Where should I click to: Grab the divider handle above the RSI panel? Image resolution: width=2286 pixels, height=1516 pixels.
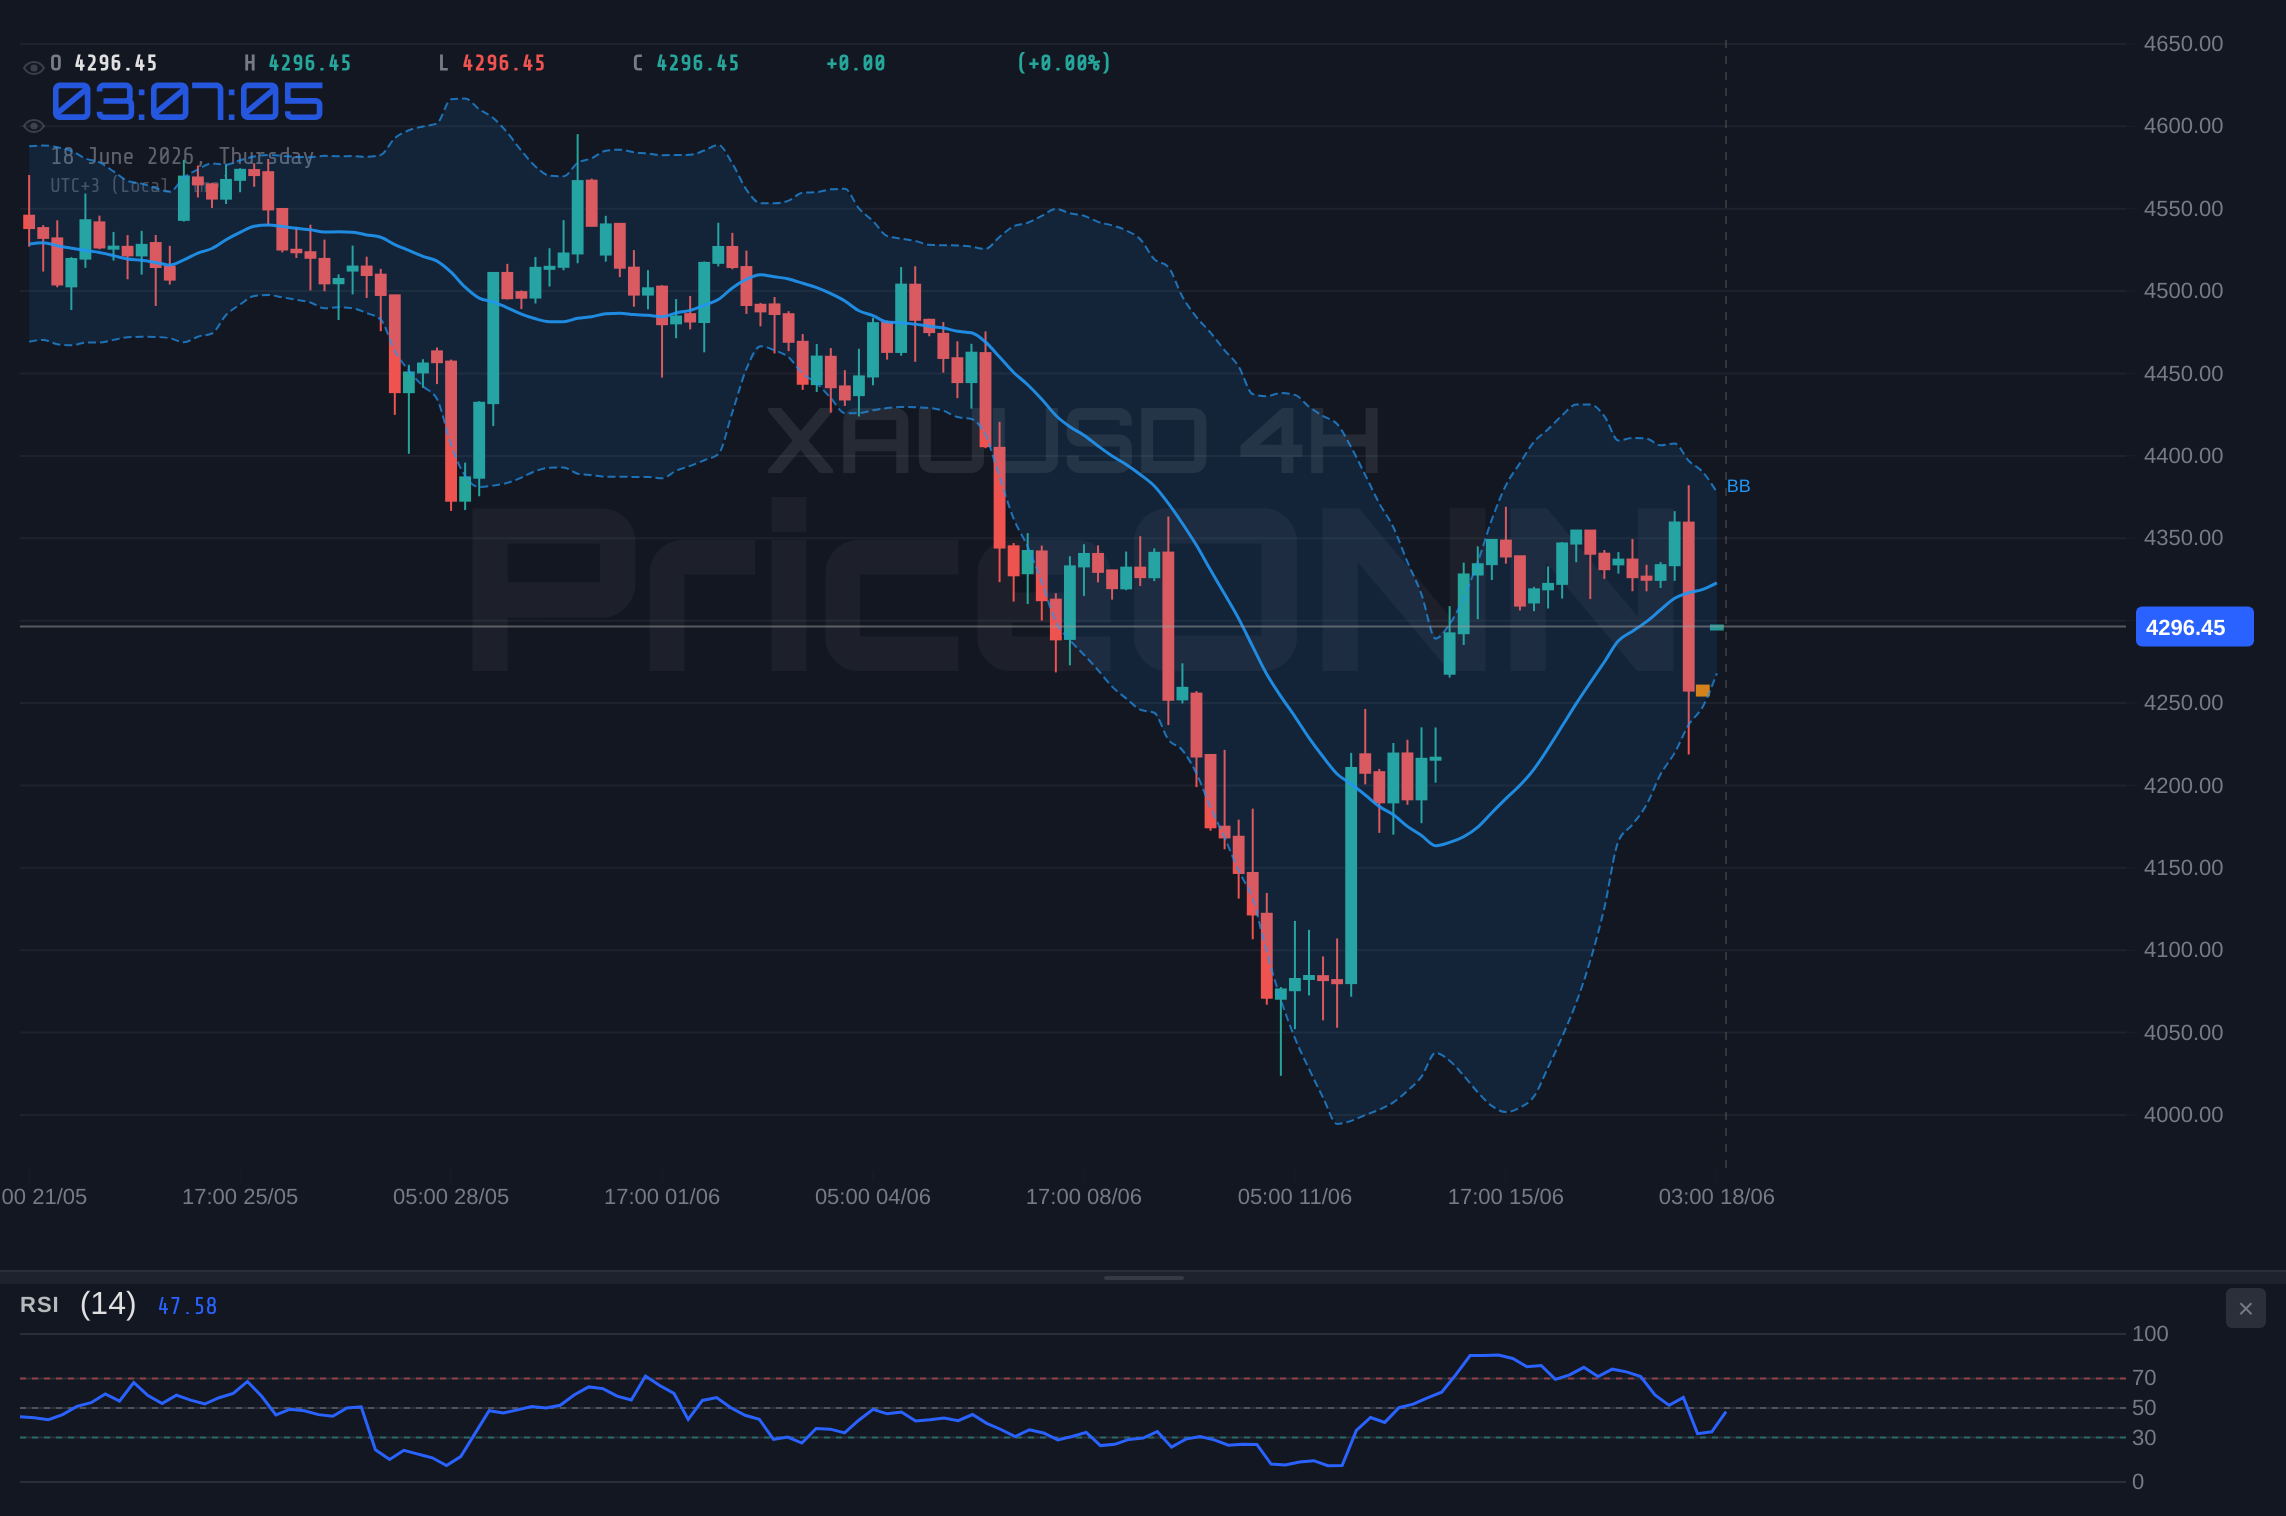[x=1143, y=1277]
